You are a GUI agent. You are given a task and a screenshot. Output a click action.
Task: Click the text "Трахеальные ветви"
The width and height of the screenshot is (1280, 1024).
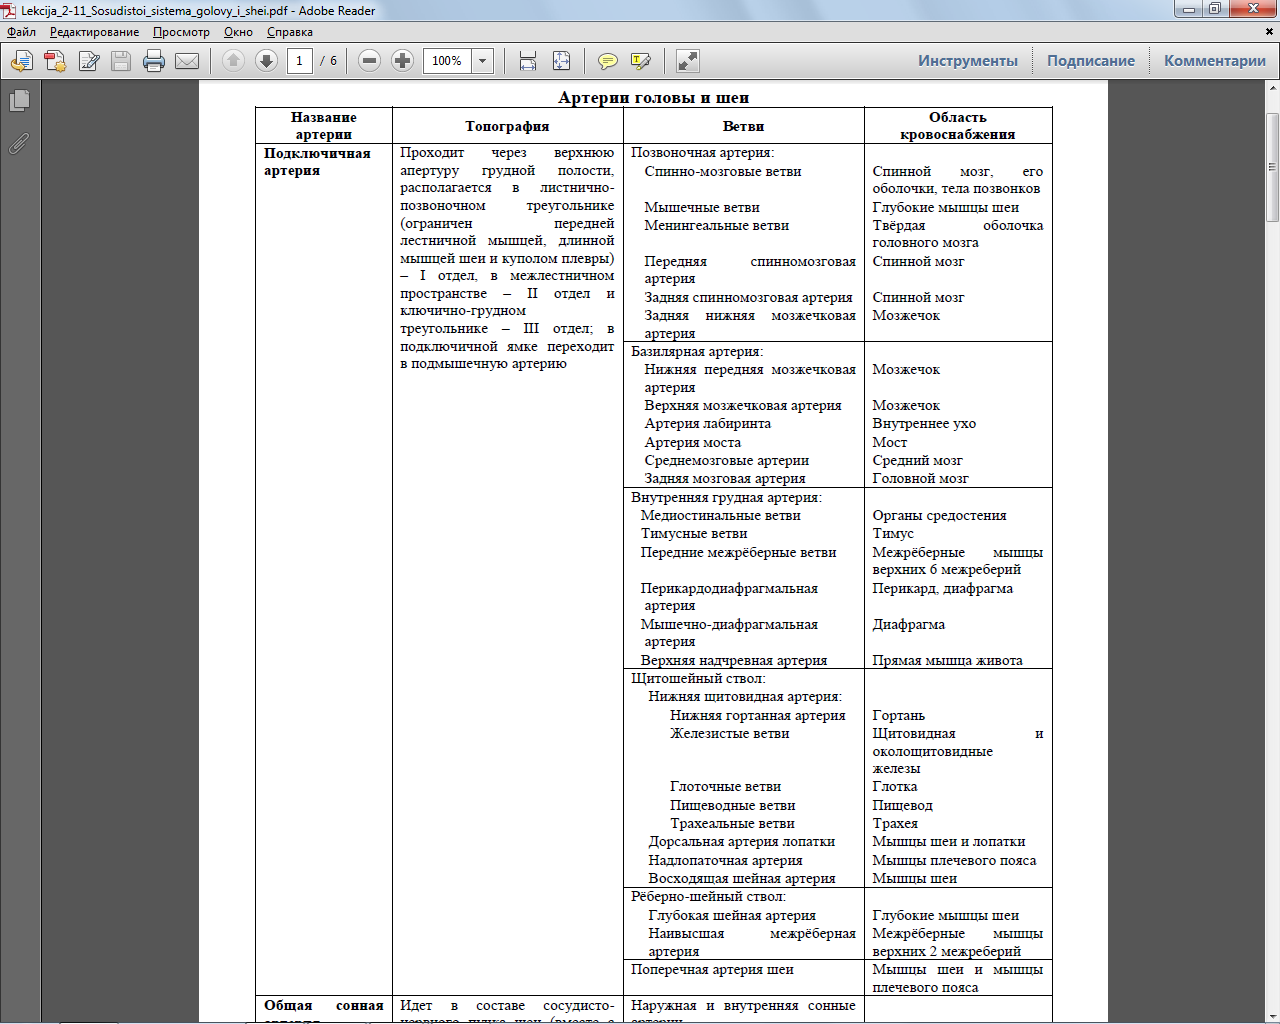tap(733, 823)
